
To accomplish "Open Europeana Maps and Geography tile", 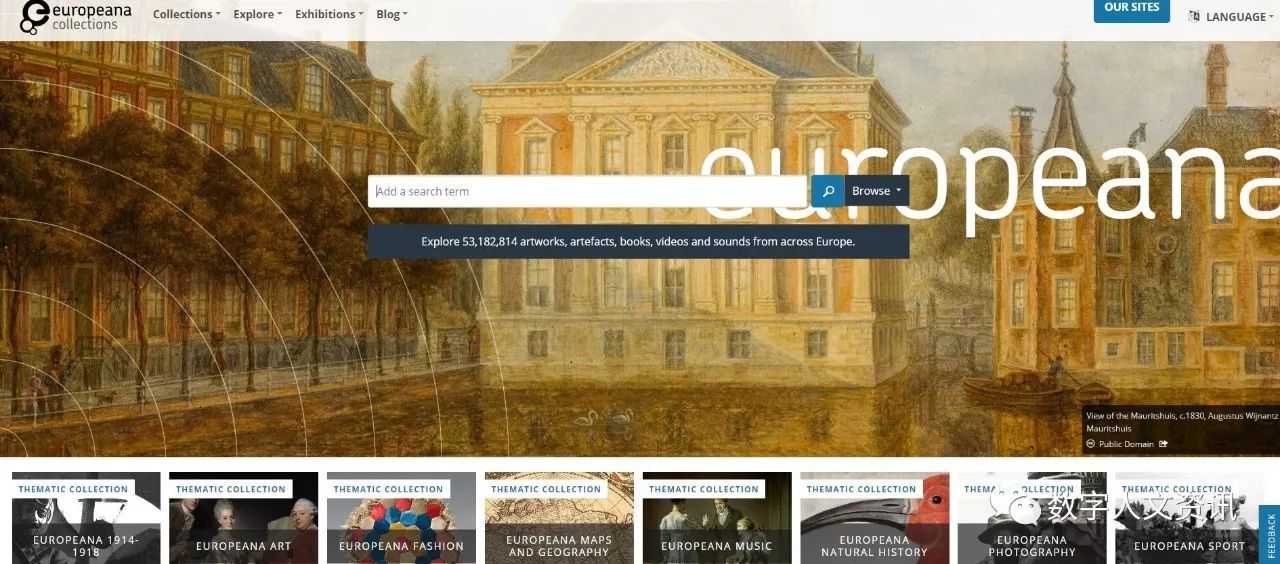I will [x=559, y=518].
